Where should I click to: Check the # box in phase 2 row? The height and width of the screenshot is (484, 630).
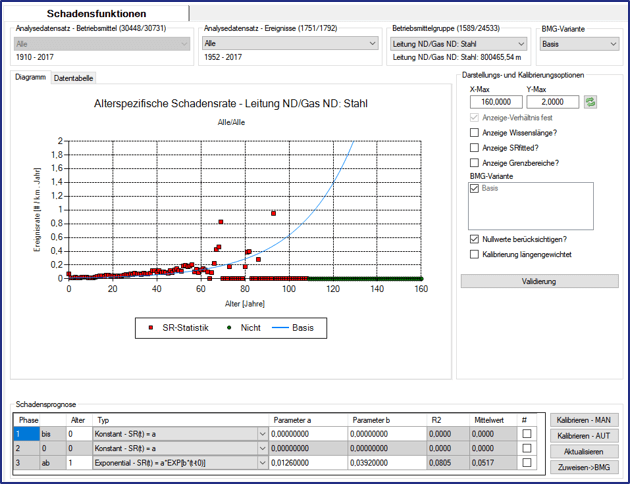(527, 448)
